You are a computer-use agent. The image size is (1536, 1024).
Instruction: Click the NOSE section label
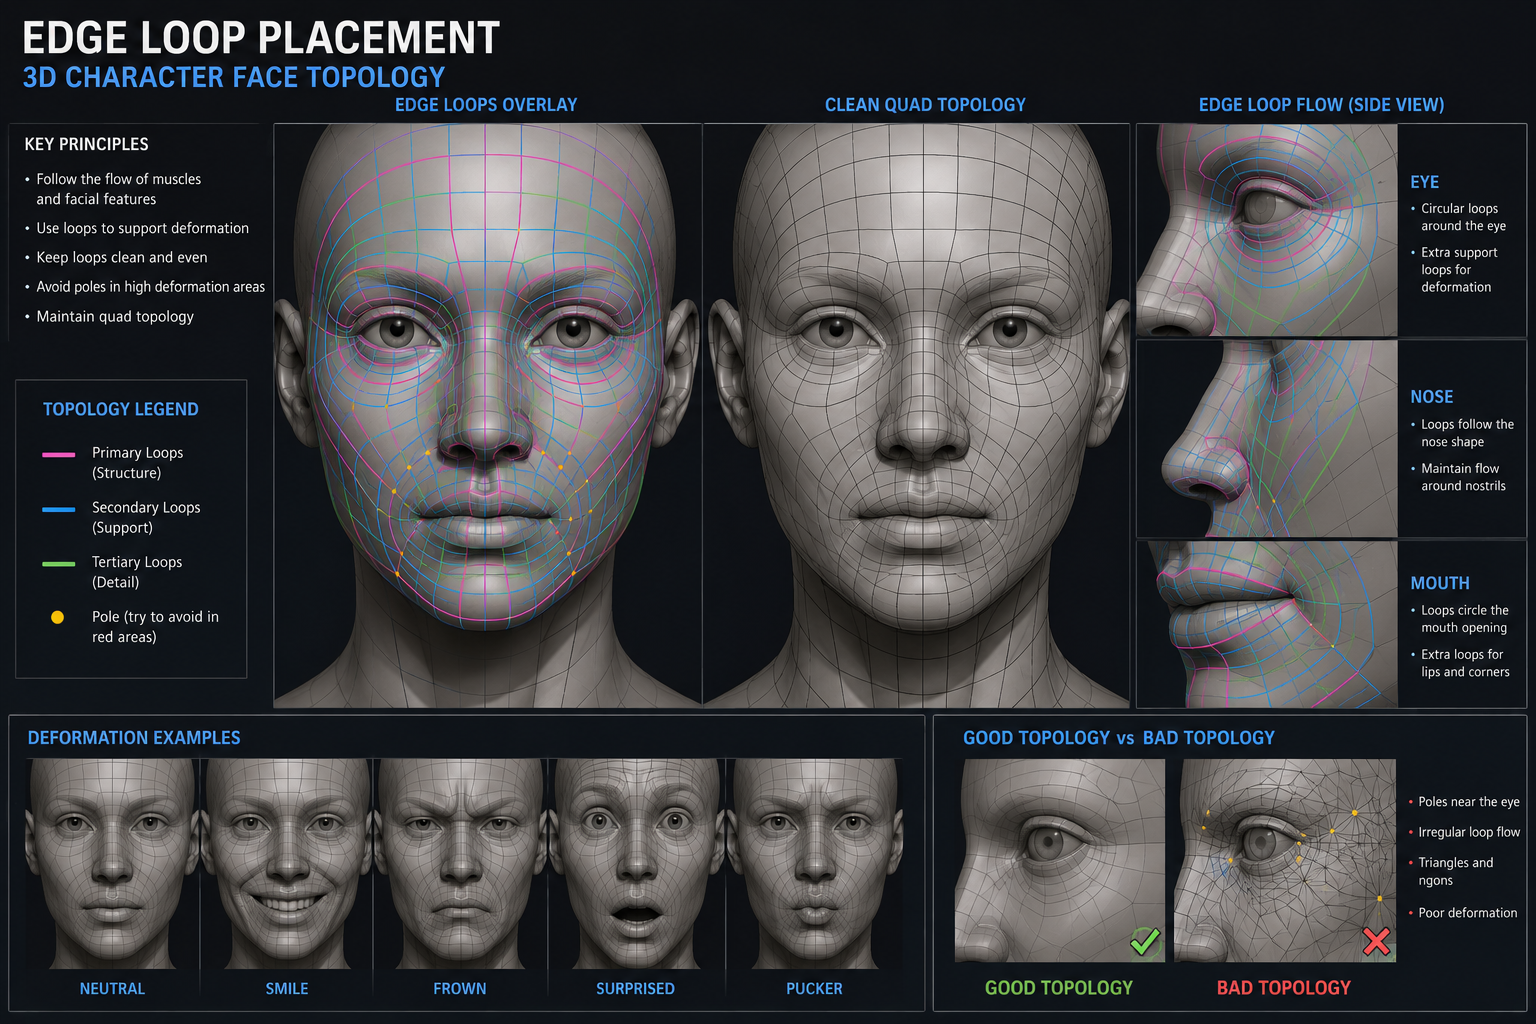point(1432,397)
